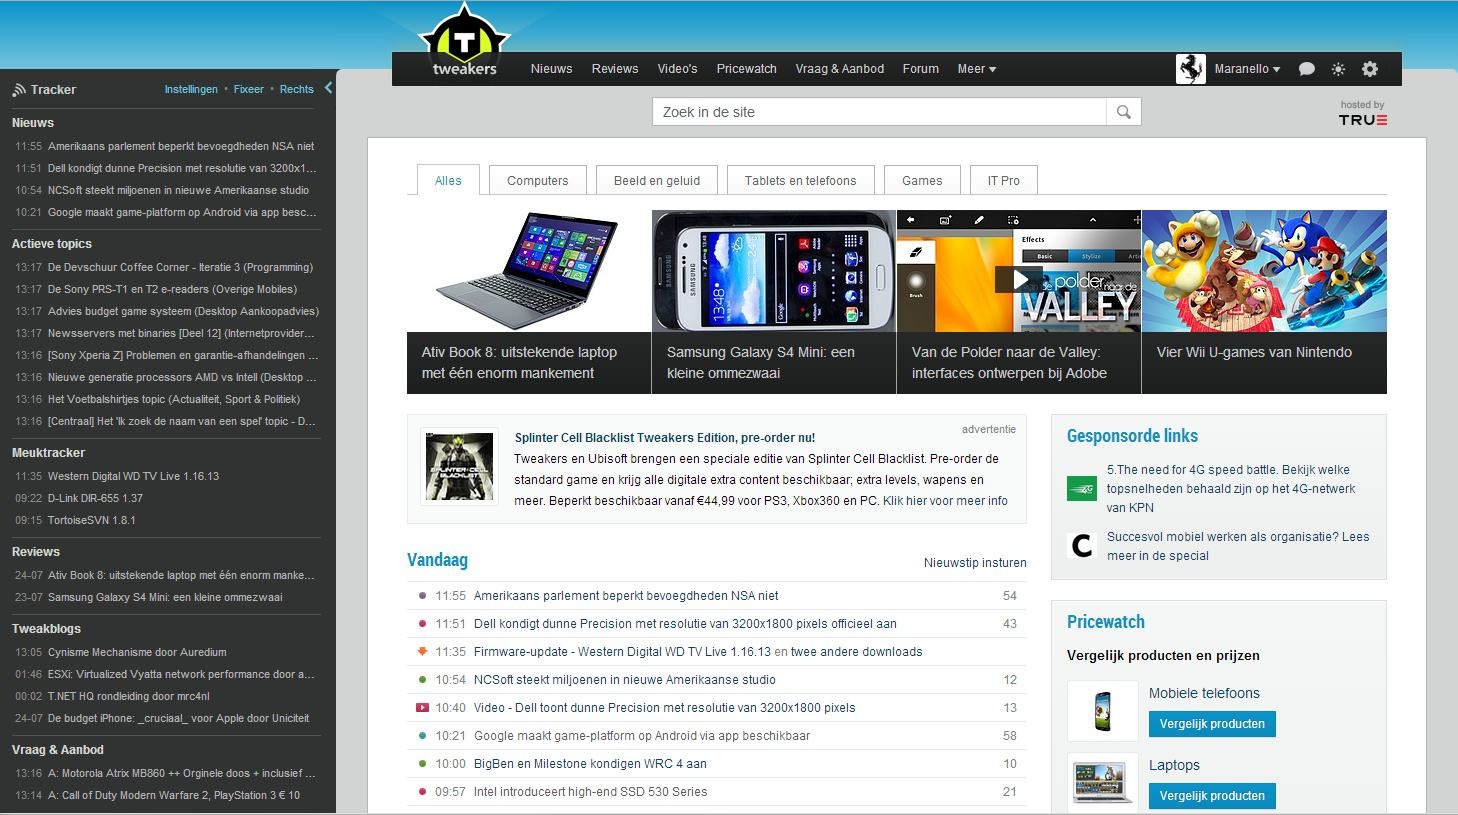Open Motorola Atrix MB860 listing
The width and height of the screenshot is (1458, 815).
(x=182, y=773)
